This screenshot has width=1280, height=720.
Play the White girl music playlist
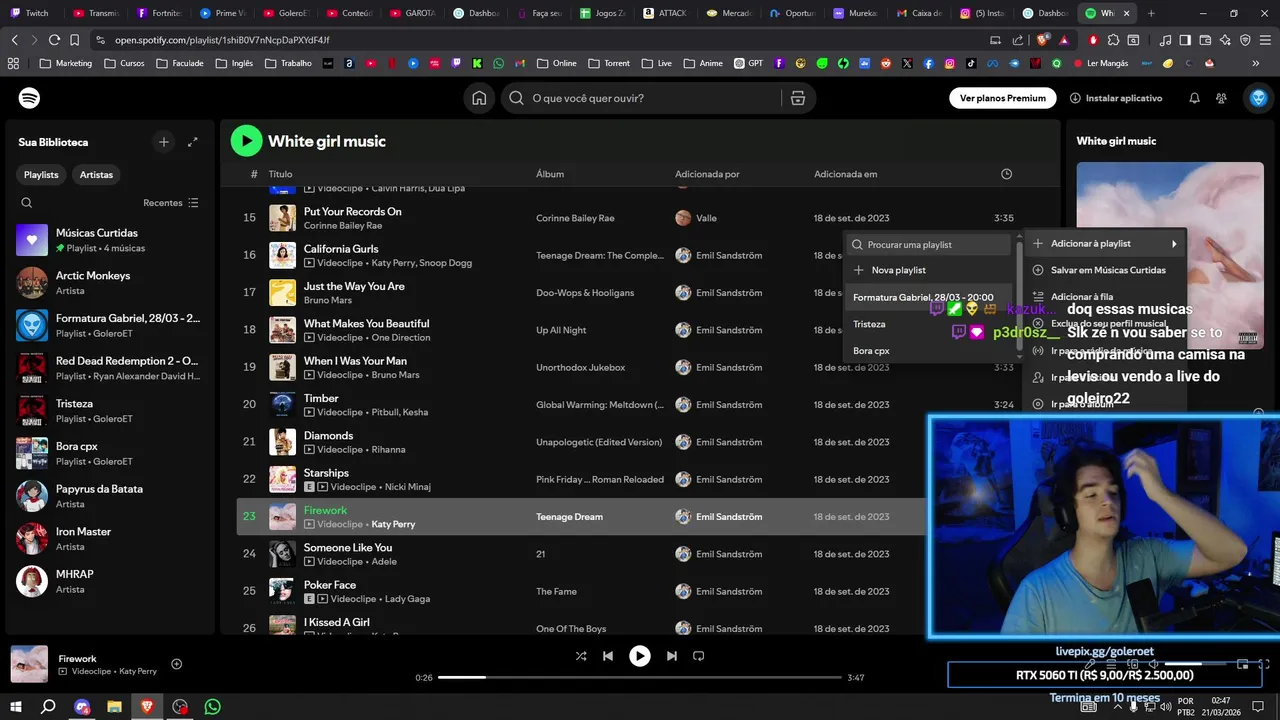[x=246, y=141]
